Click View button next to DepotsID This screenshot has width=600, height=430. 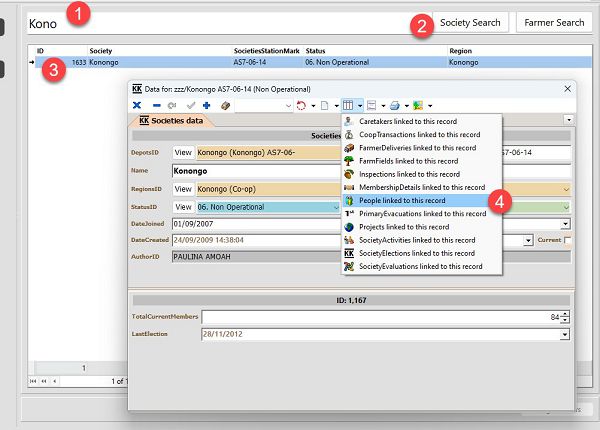(183, 153)
